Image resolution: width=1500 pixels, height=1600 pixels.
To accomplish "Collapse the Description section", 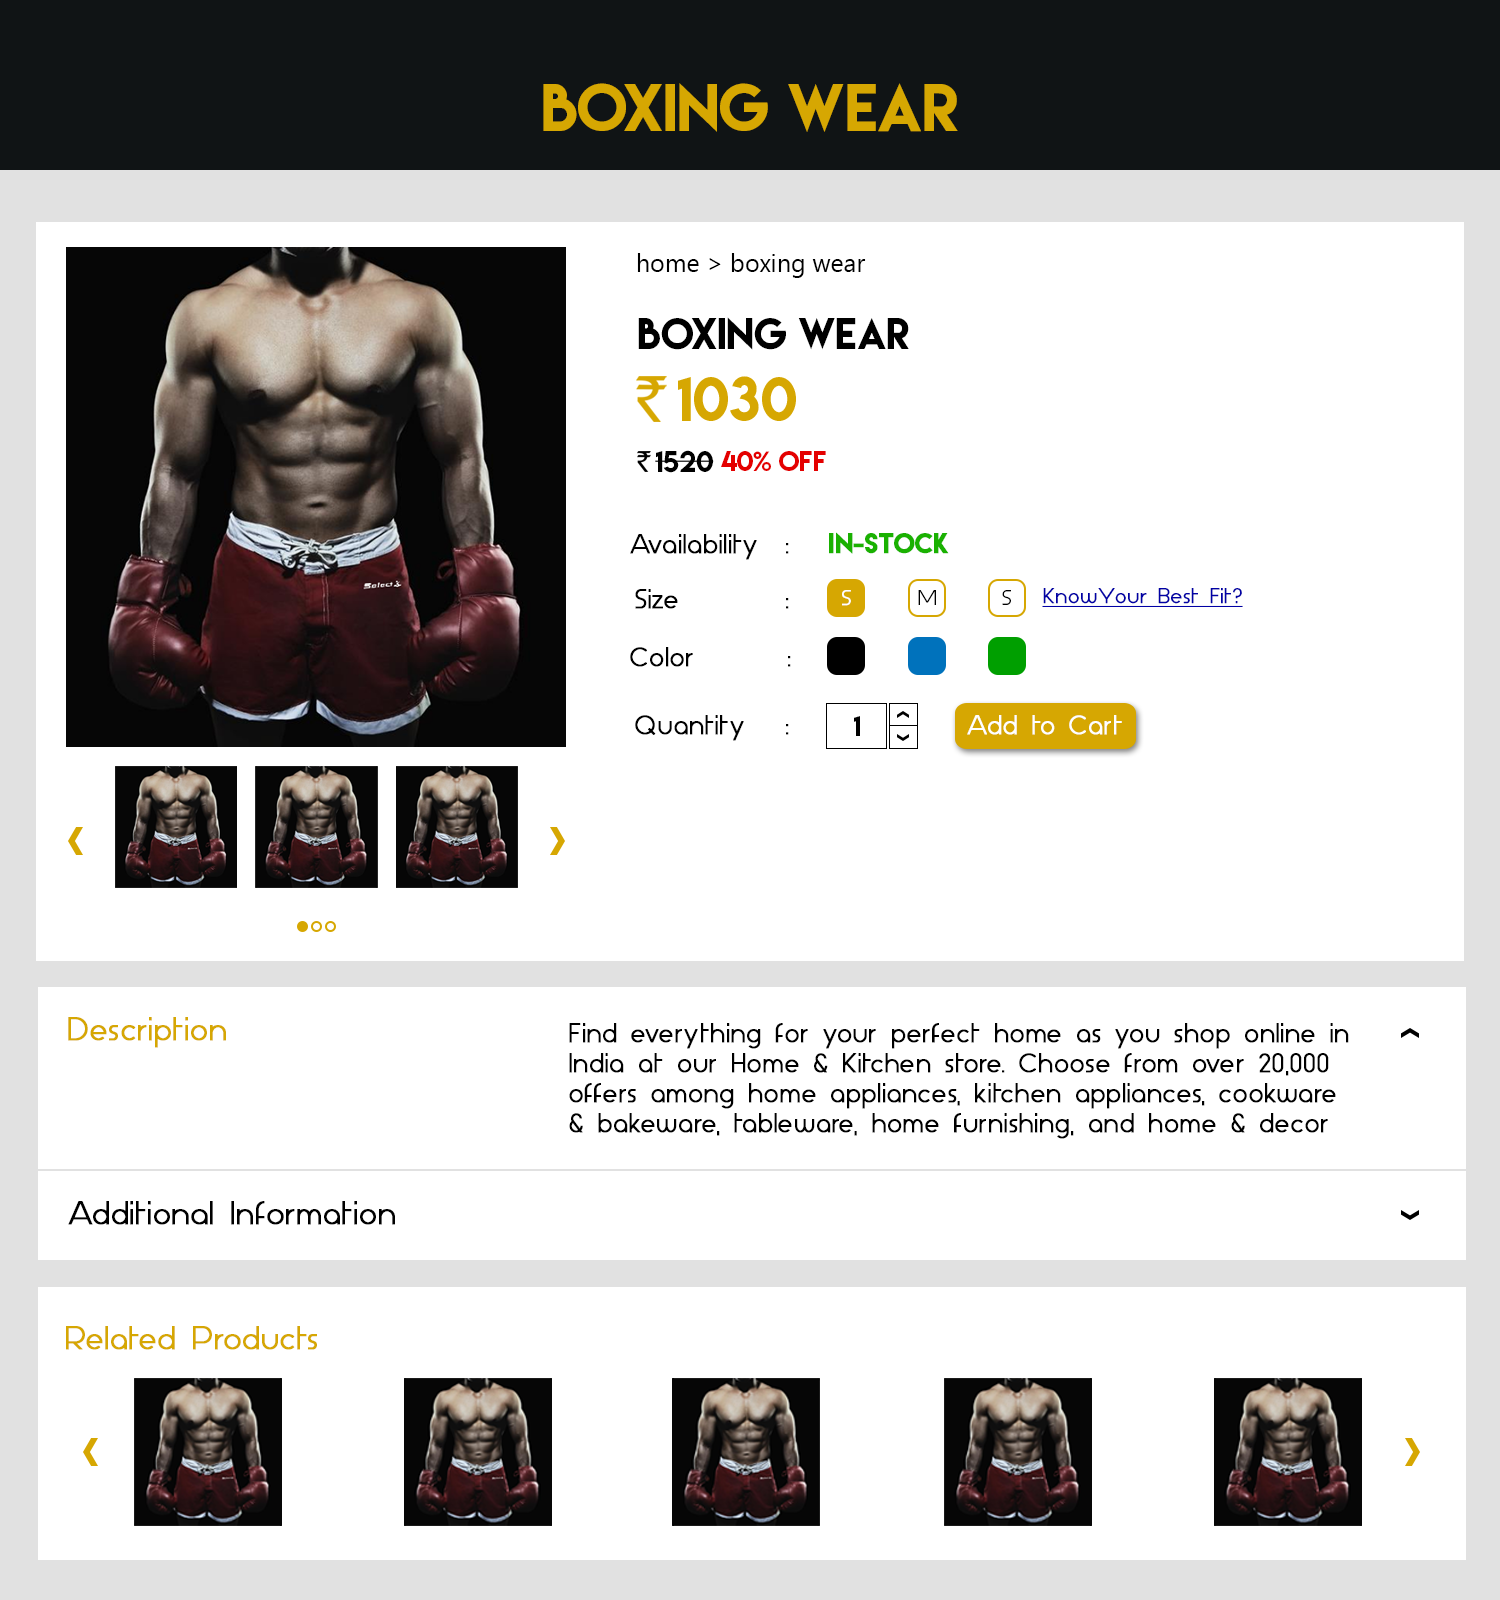I will 1410,1034.
